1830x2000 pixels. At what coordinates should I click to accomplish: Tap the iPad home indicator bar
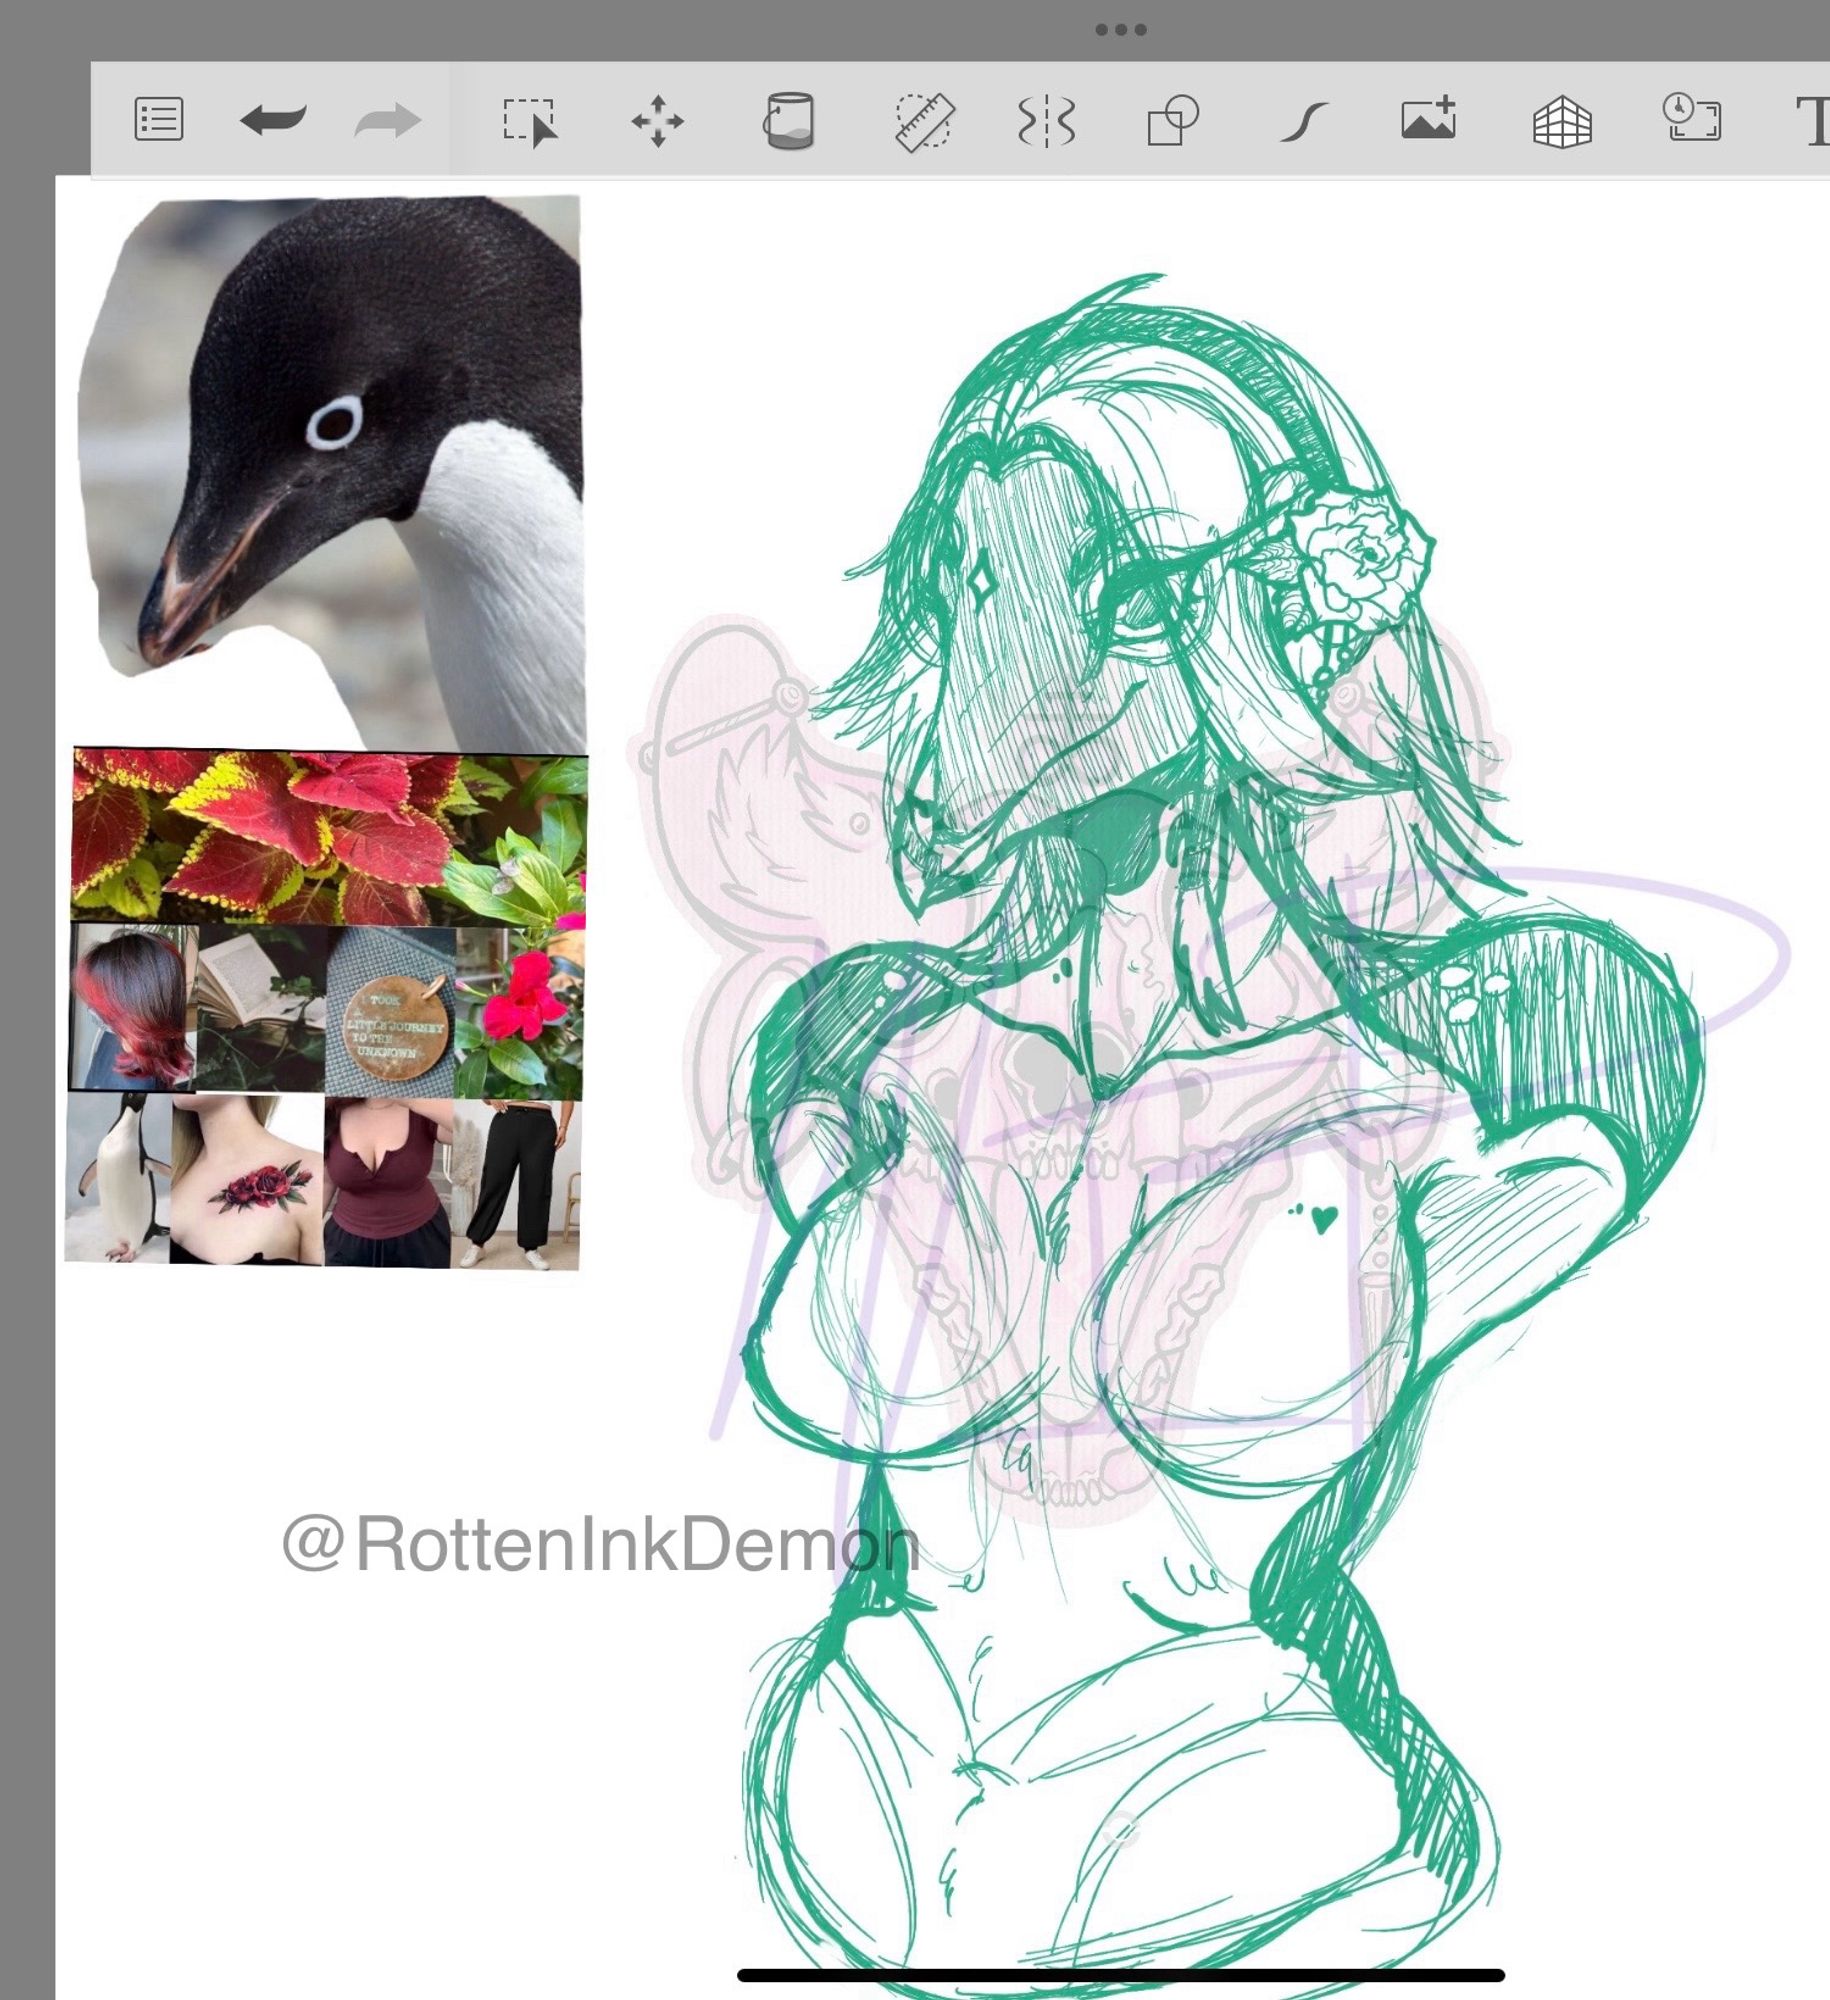click(x=1121, y=1975)
